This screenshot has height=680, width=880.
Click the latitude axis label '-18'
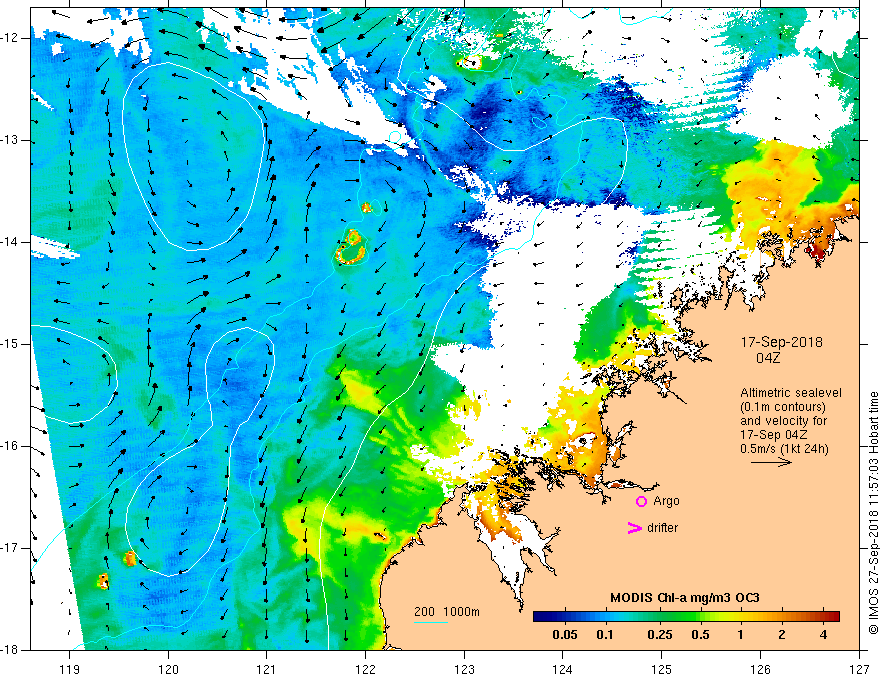10,650
